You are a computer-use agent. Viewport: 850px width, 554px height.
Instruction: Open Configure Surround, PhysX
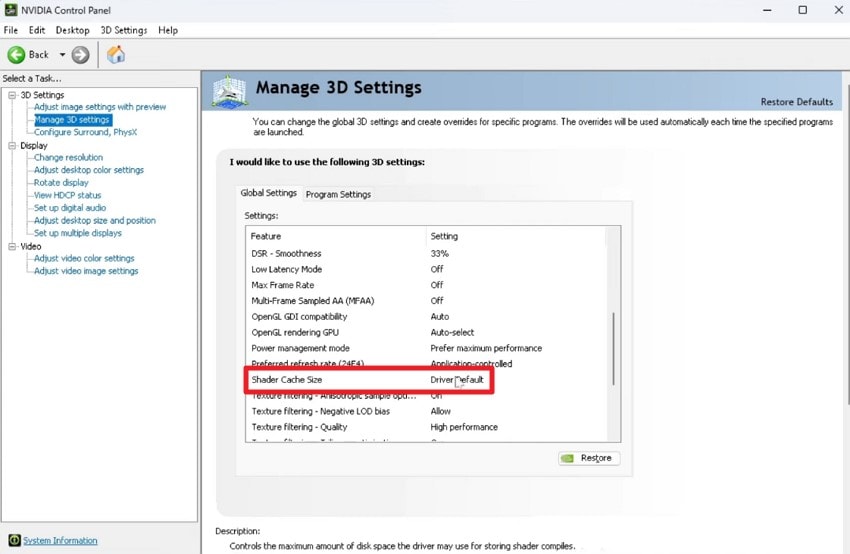[x=86, y=132]
